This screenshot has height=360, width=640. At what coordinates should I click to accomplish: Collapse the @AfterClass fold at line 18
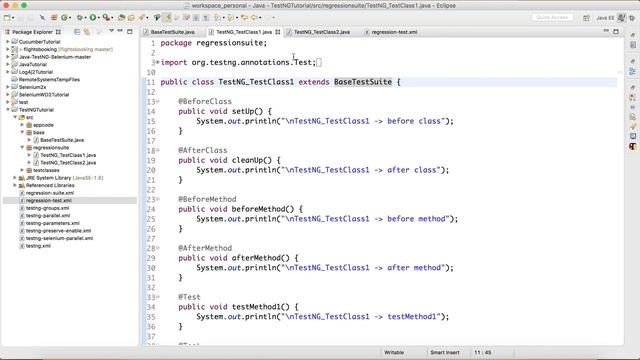click(158, 150)
